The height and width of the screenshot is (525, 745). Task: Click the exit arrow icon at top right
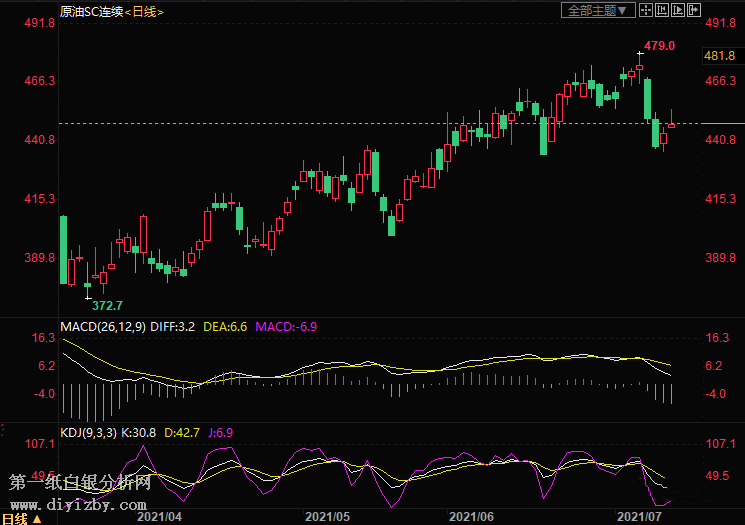coord(693,11)
